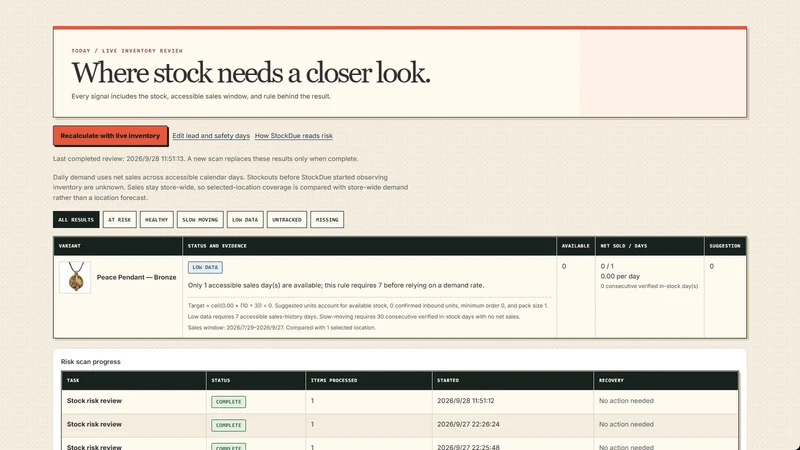Click the Peace Pendant — Bronze variant name

136,277
